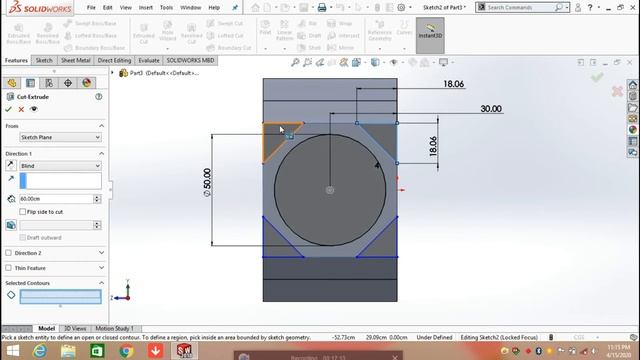
Task: Switch to the Evaluate tab
Action: coord(149,60)
